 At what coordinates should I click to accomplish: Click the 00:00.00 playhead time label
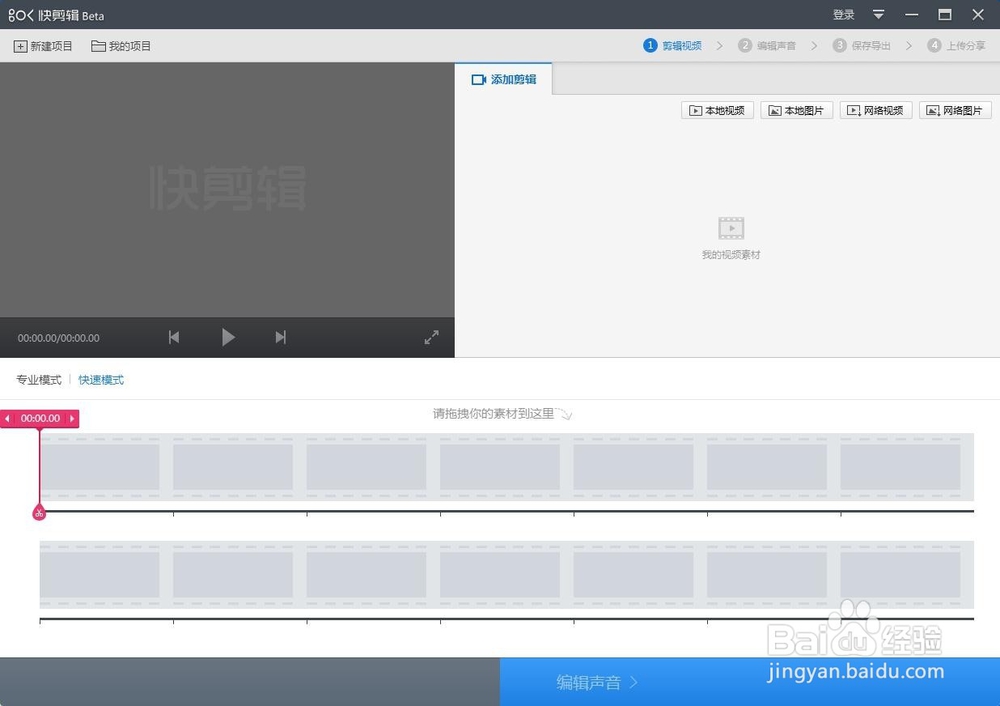pyautogui.click(x=40, y=418)
